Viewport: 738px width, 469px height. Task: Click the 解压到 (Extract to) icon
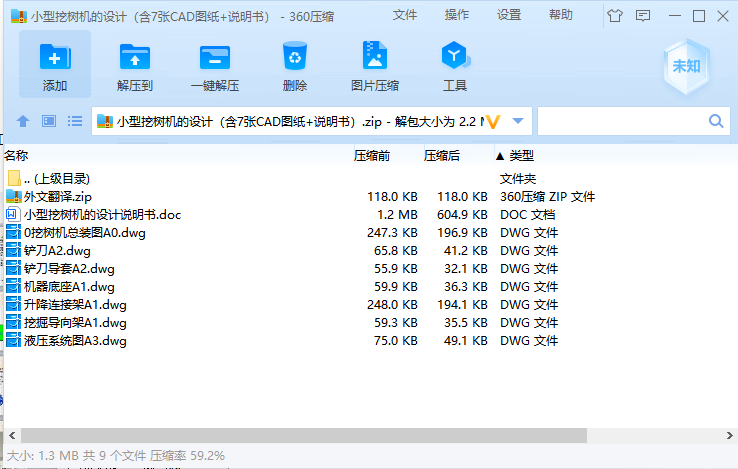pos(135,57)
